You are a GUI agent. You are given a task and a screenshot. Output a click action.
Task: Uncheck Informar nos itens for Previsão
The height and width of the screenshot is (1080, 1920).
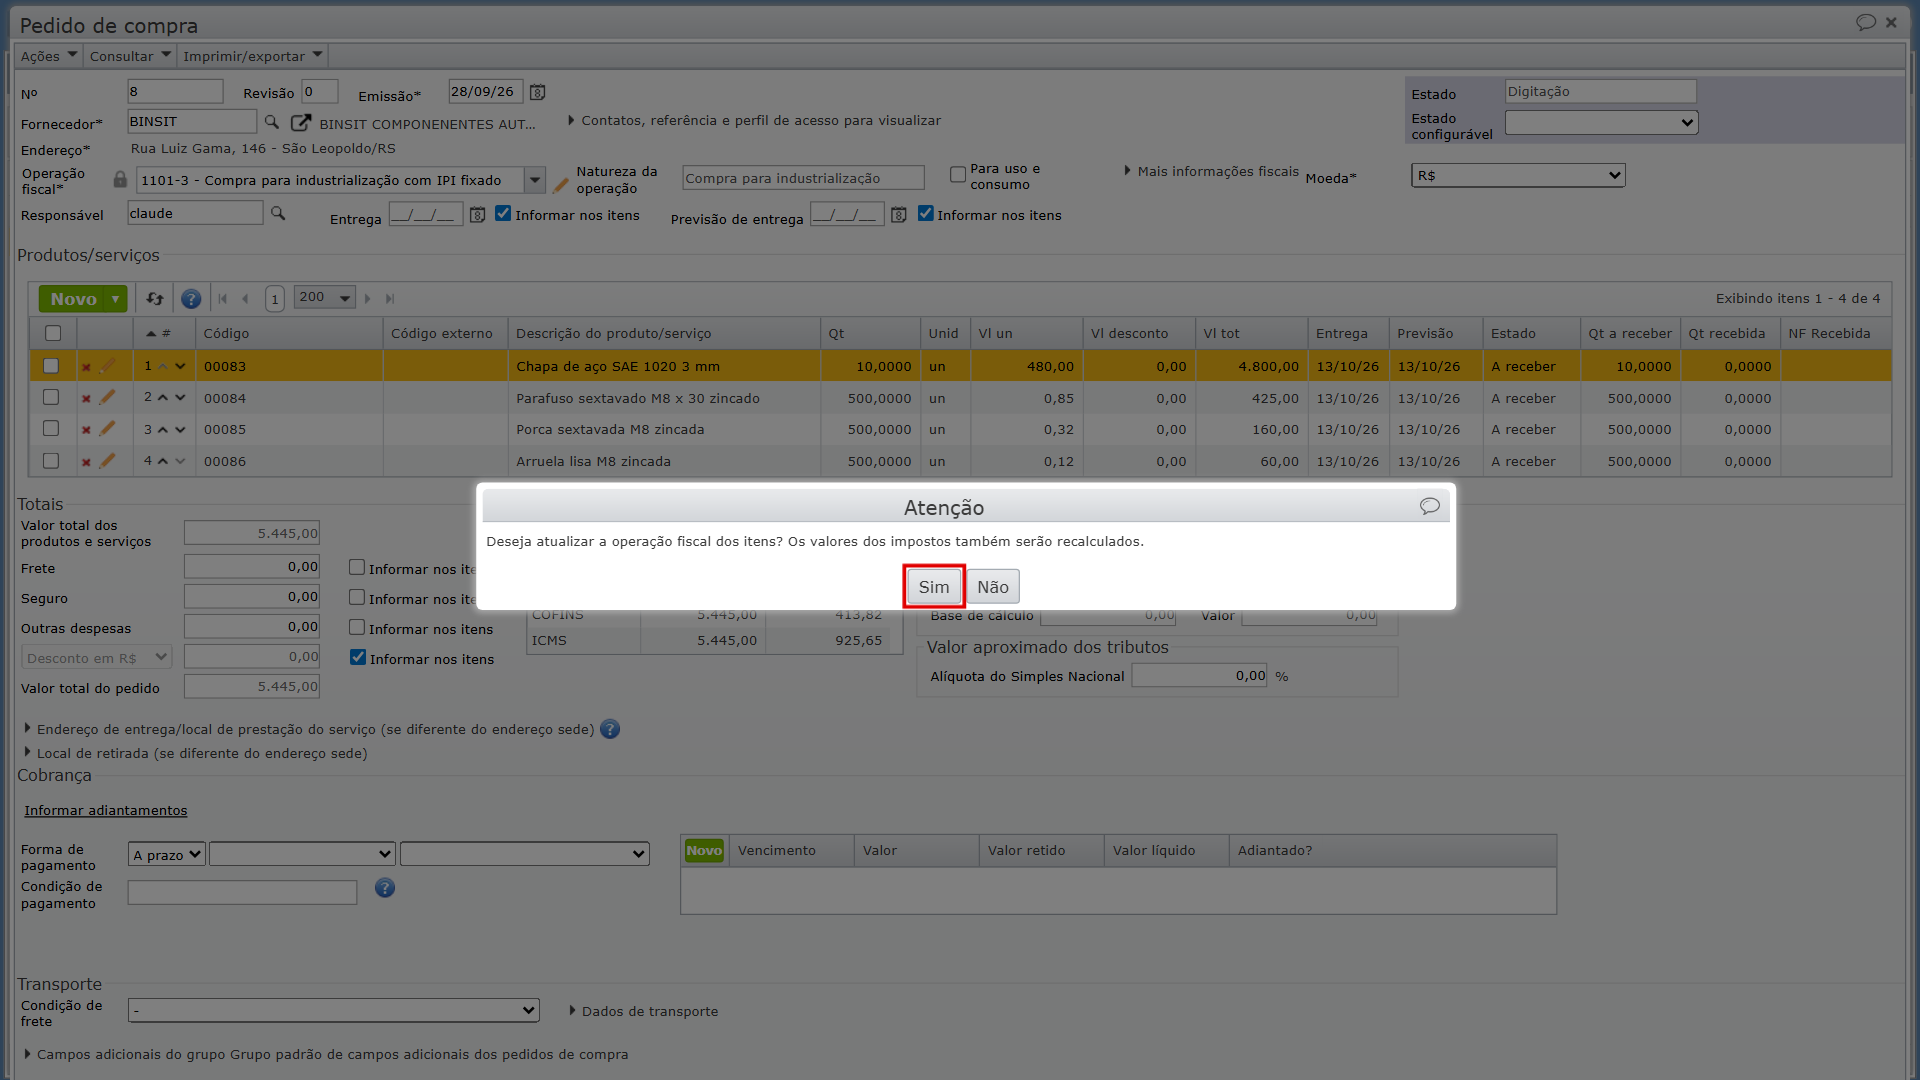pyautogui.click(x=926, y=213)
